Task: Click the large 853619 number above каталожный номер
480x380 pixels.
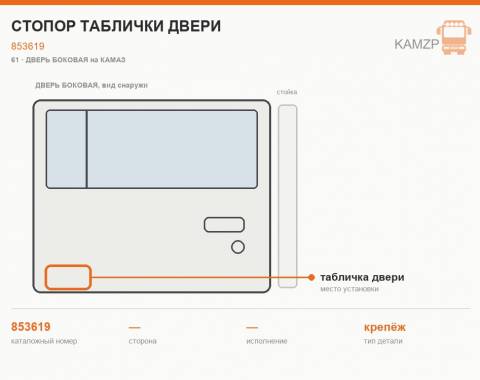Action: [x=31, y=327]
